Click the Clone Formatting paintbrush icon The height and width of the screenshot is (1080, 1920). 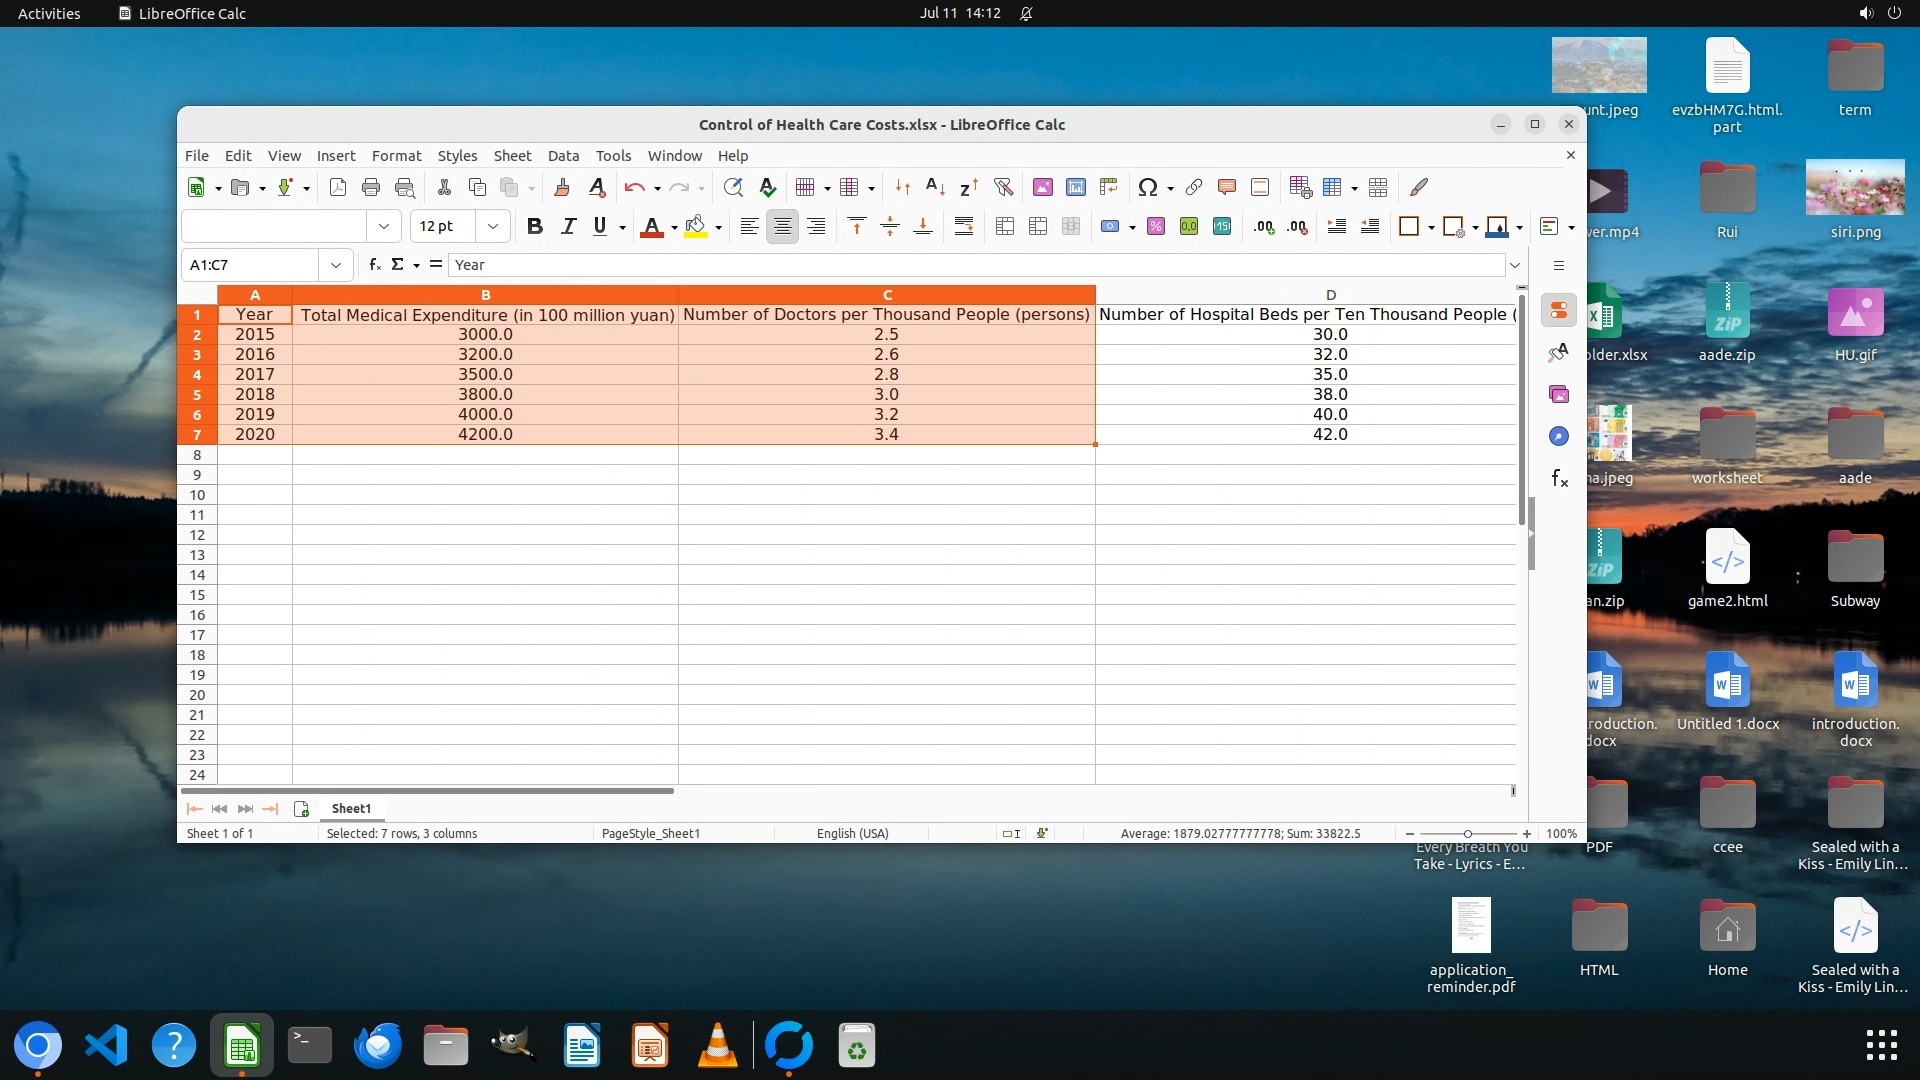tap(561, 187)
